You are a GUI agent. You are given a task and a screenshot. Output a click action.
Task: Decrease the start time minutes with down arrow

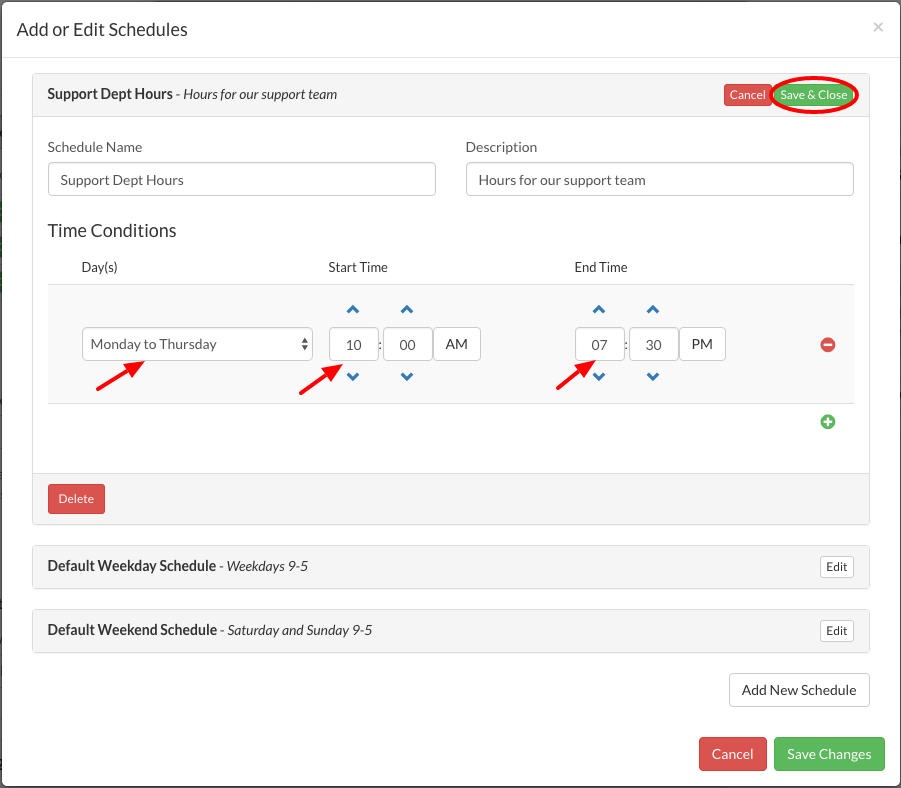click(407, 377)
